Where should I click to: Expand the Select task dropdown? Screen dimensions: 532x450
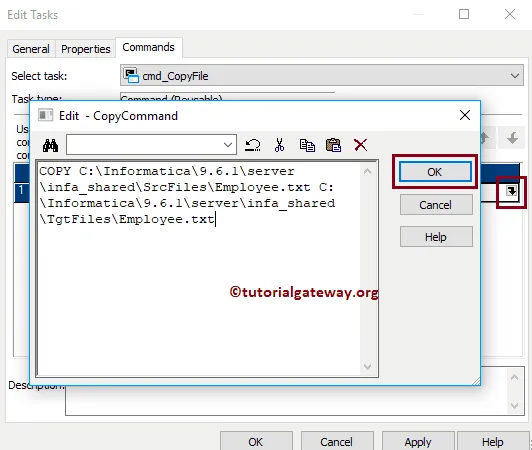coord(515,75)
